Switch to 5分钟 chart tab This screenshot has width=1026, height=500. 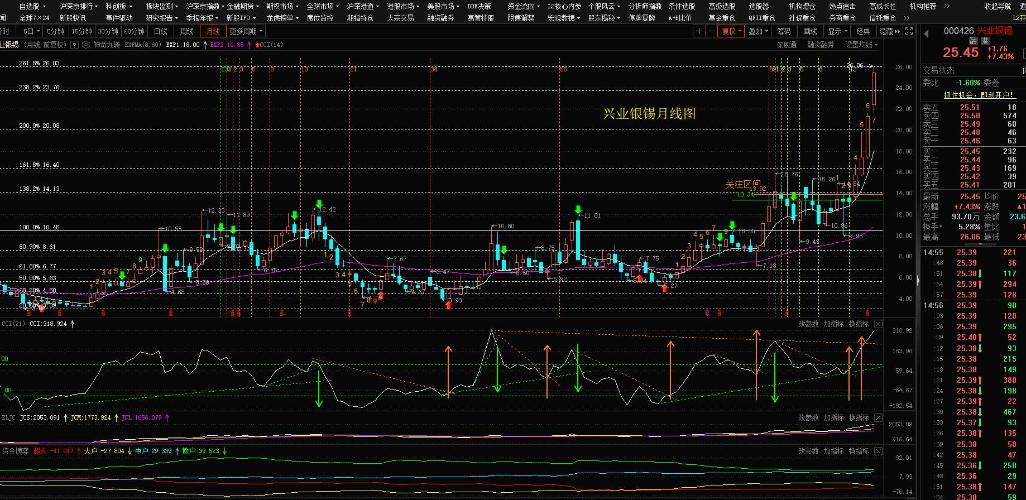pos(56,31)
